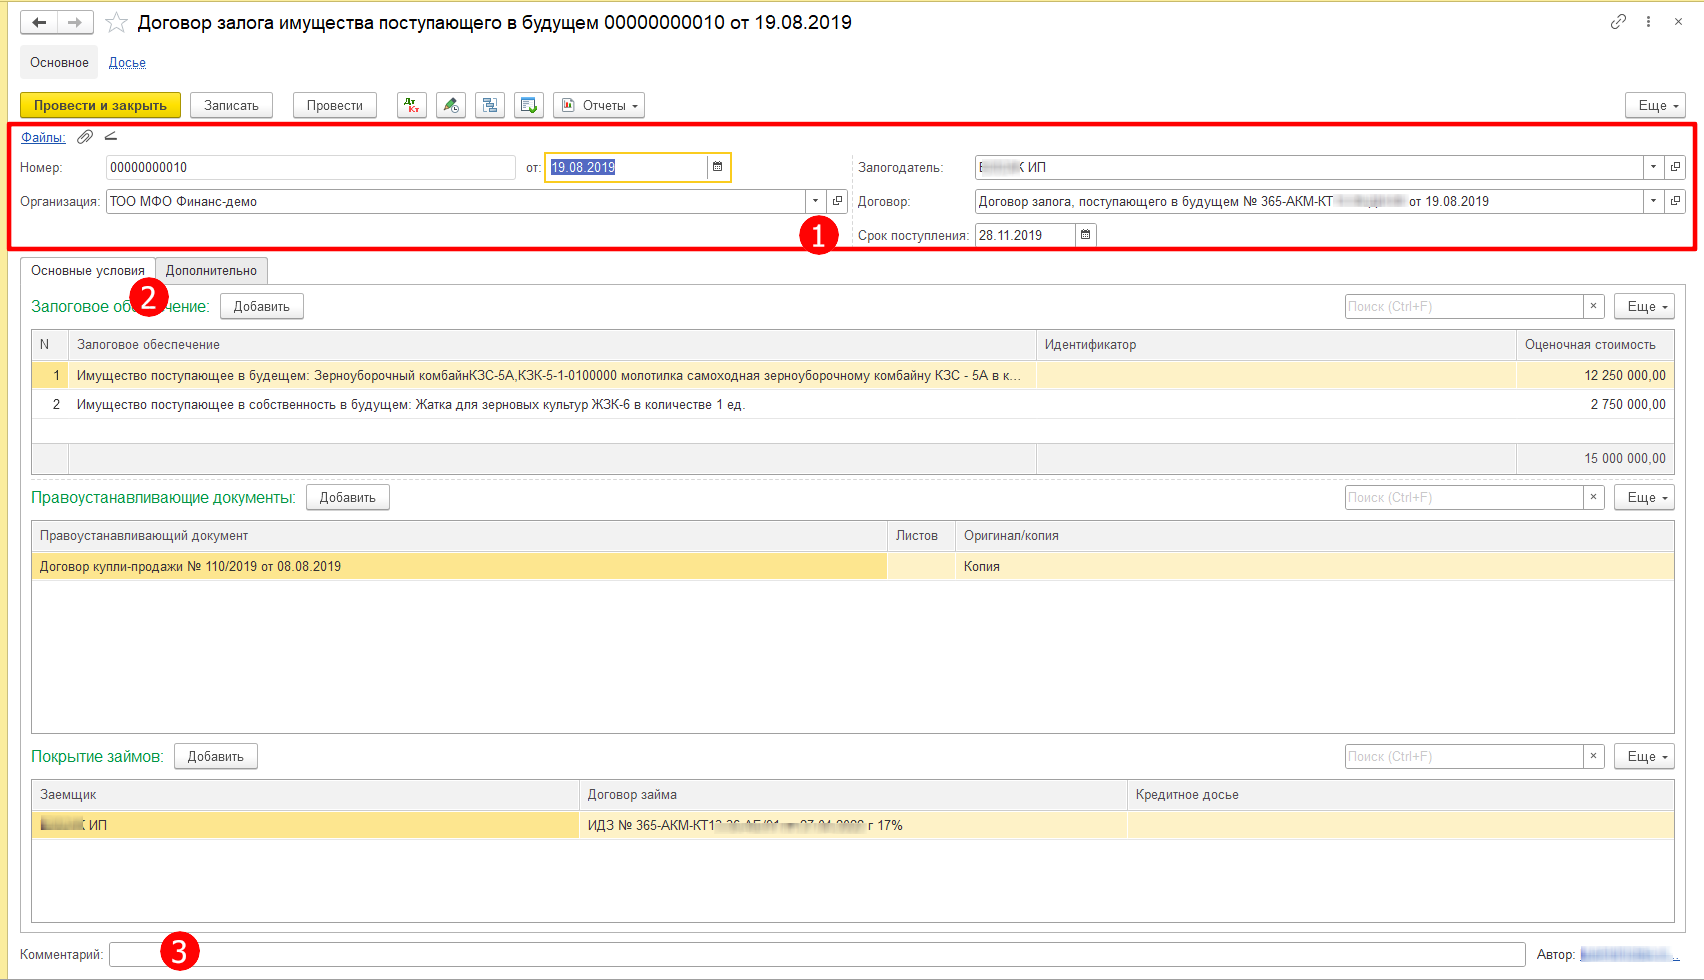Viewport: 1704px width, 980px height.
Task: Focus the Залоговое обеспечение search field
Action: [x=1464, y=306]
